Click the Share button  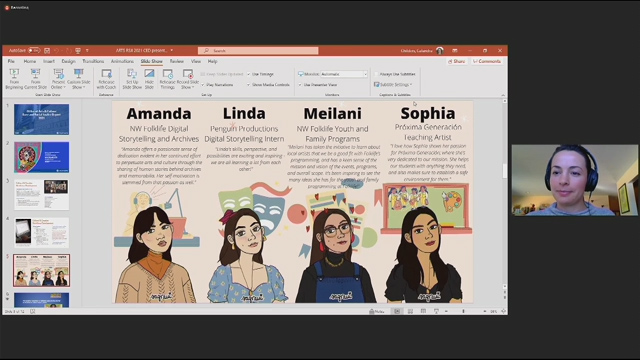(457, 61)
